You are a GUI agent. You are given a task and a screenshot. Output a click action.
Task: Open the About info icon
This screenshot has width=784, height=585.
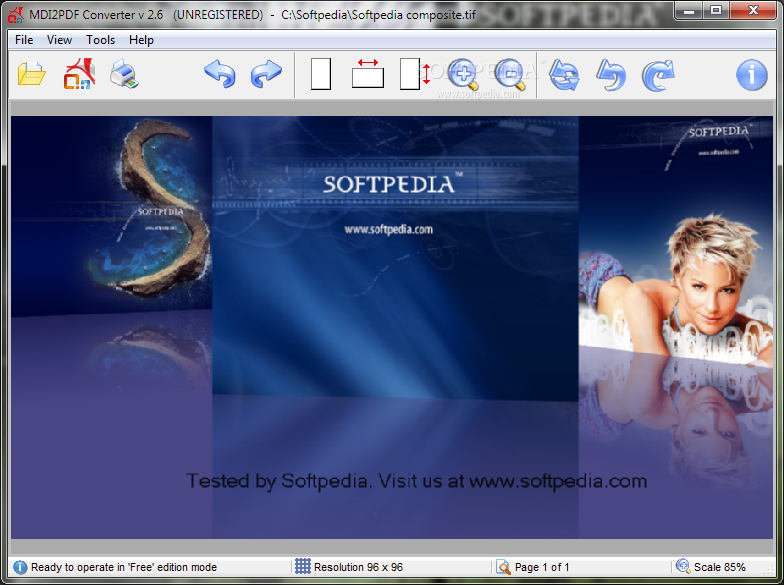coord(752,75)
